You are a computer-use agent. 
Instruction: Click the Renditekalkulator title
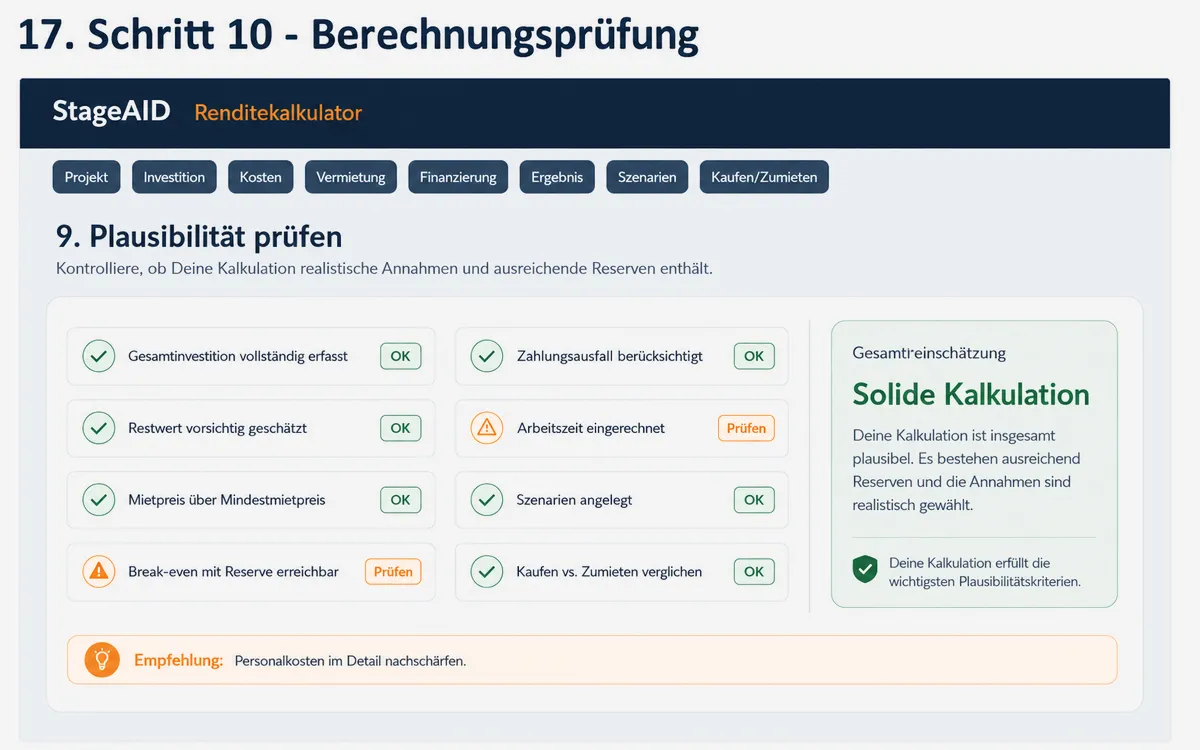pyautogui.click(x=278, y=112)
